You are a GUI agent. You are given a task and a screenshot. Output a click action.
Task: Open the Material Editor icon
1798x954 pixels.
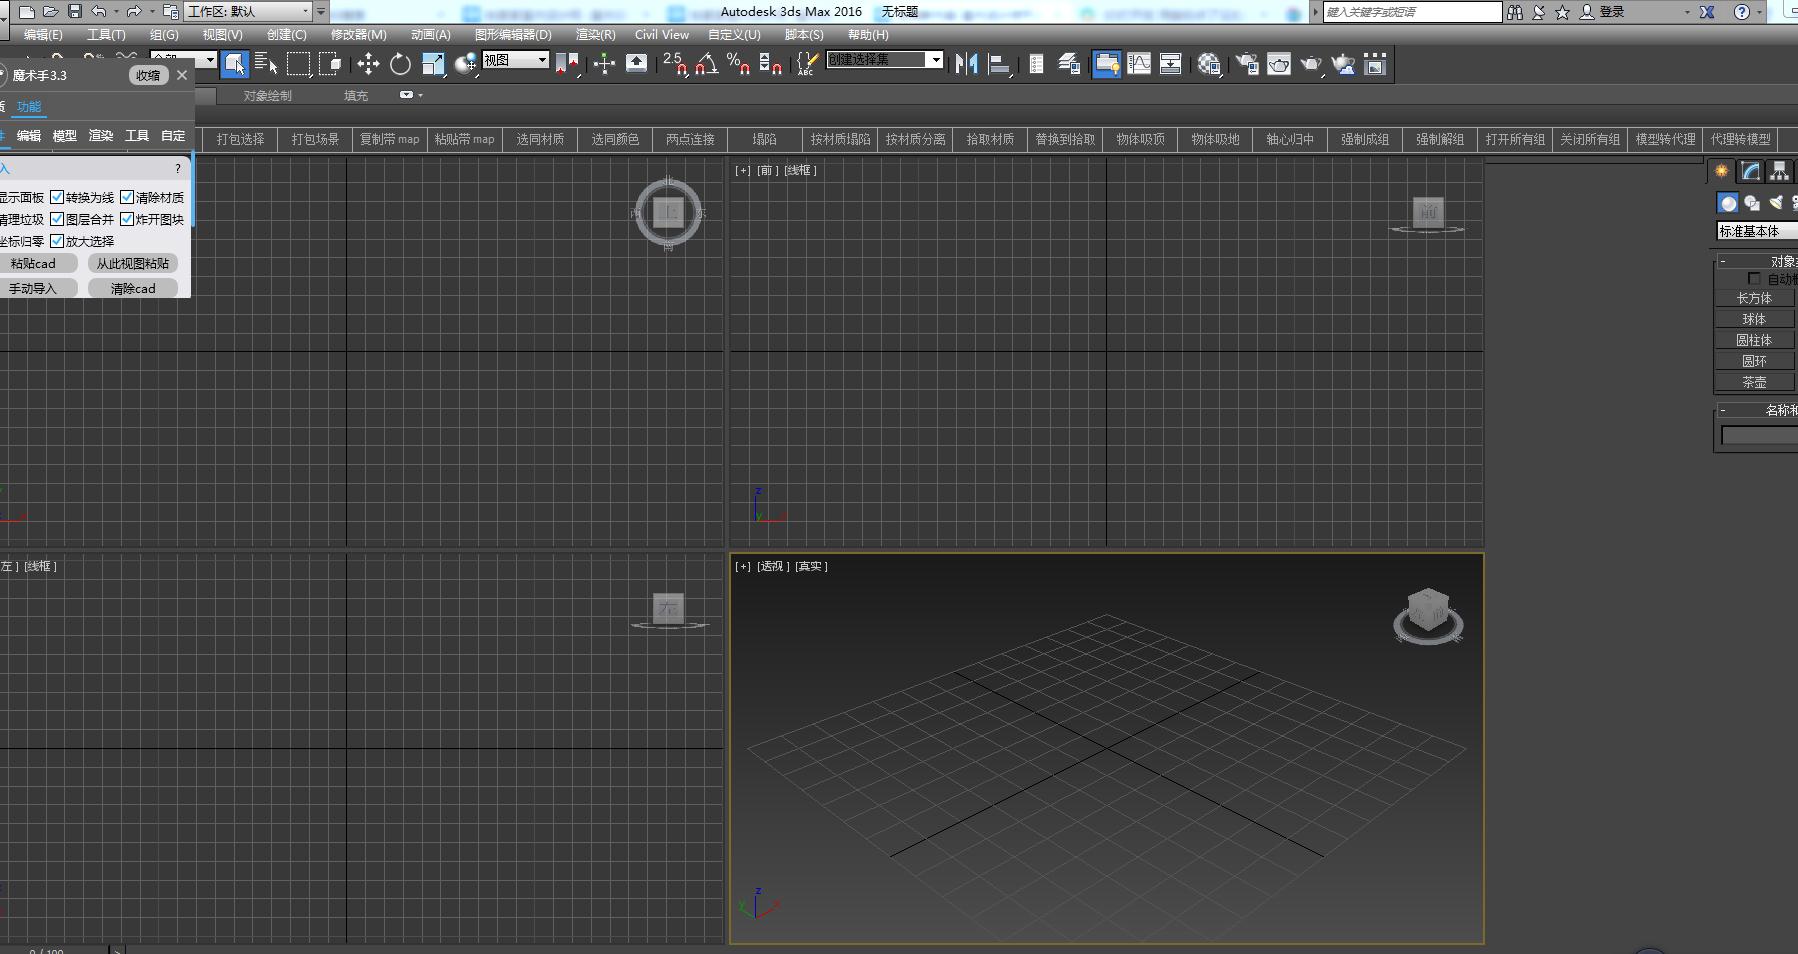tap(1209, 64)
